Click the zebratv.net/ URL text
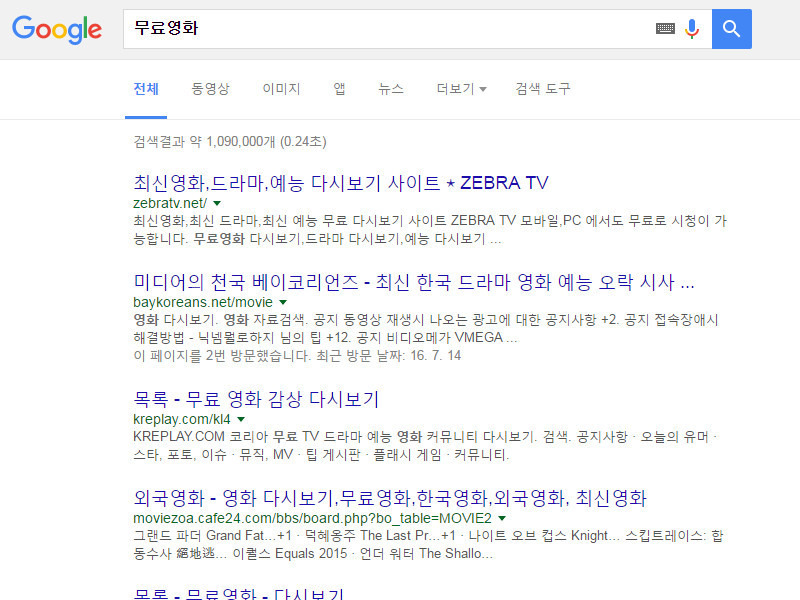Viewport: 800px width, 600px height. click(x=170, y=203)
